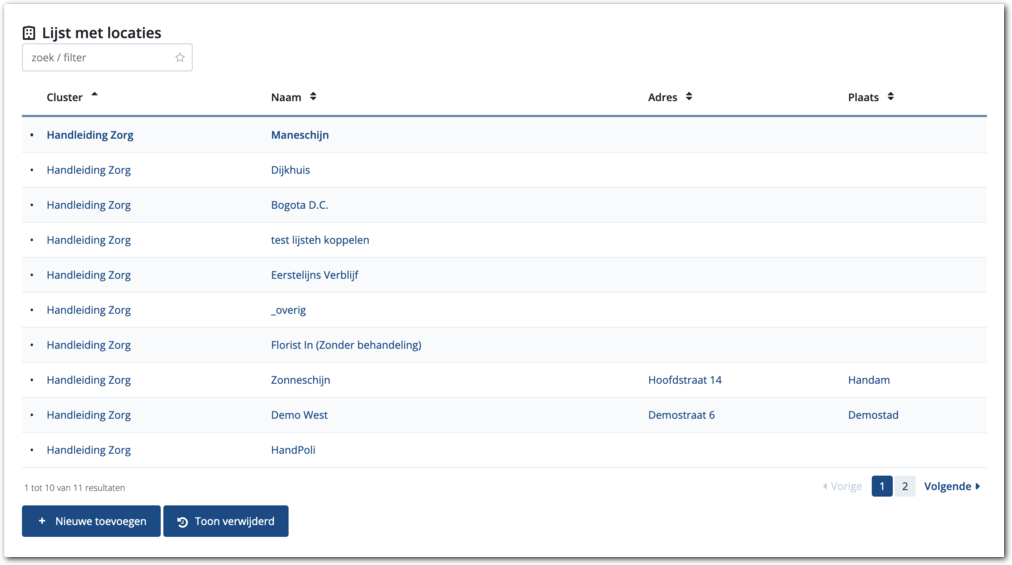Select page 1 in pagination
Screen dimensions: 1012x565
(x=881, y=487)
